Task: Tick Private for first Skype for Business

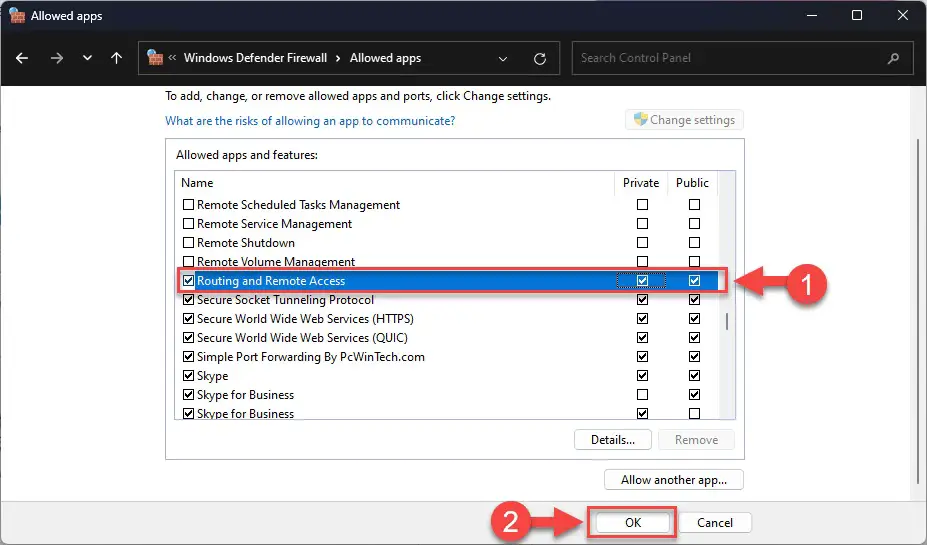Action: pyautogui.click(x=642, y=394)
